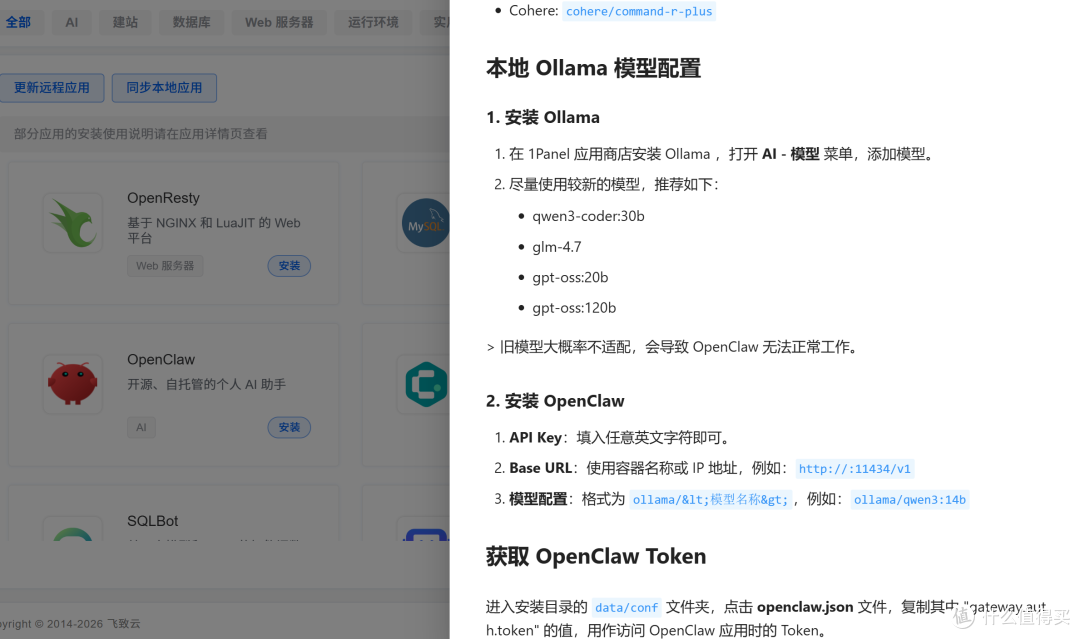Click the 旧模型大概率不适配 note line
The image size is (1080, 639).
coord(674,347)
